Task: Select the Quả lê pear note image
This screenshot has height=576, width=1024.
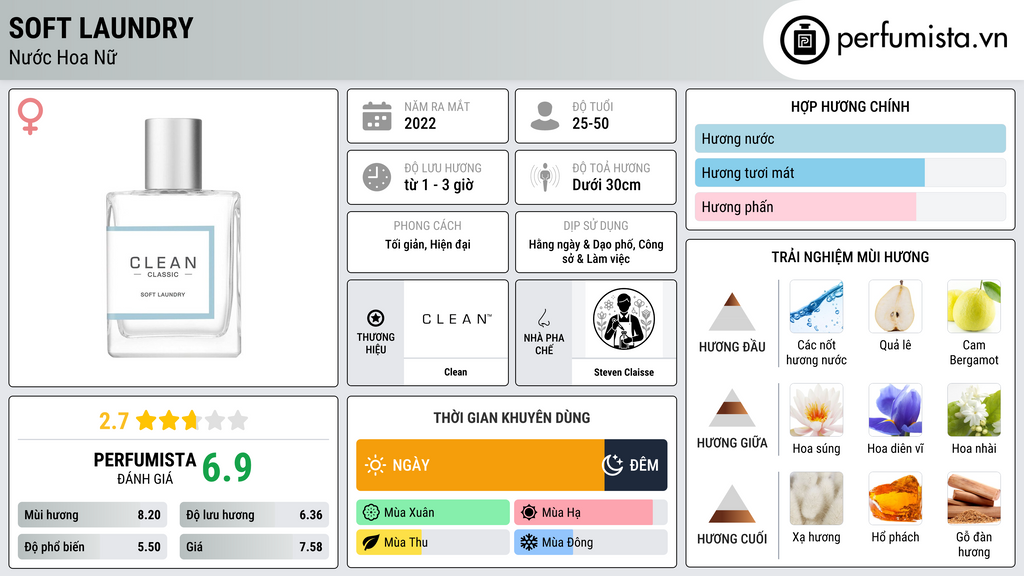Action: tap(895, 306)
